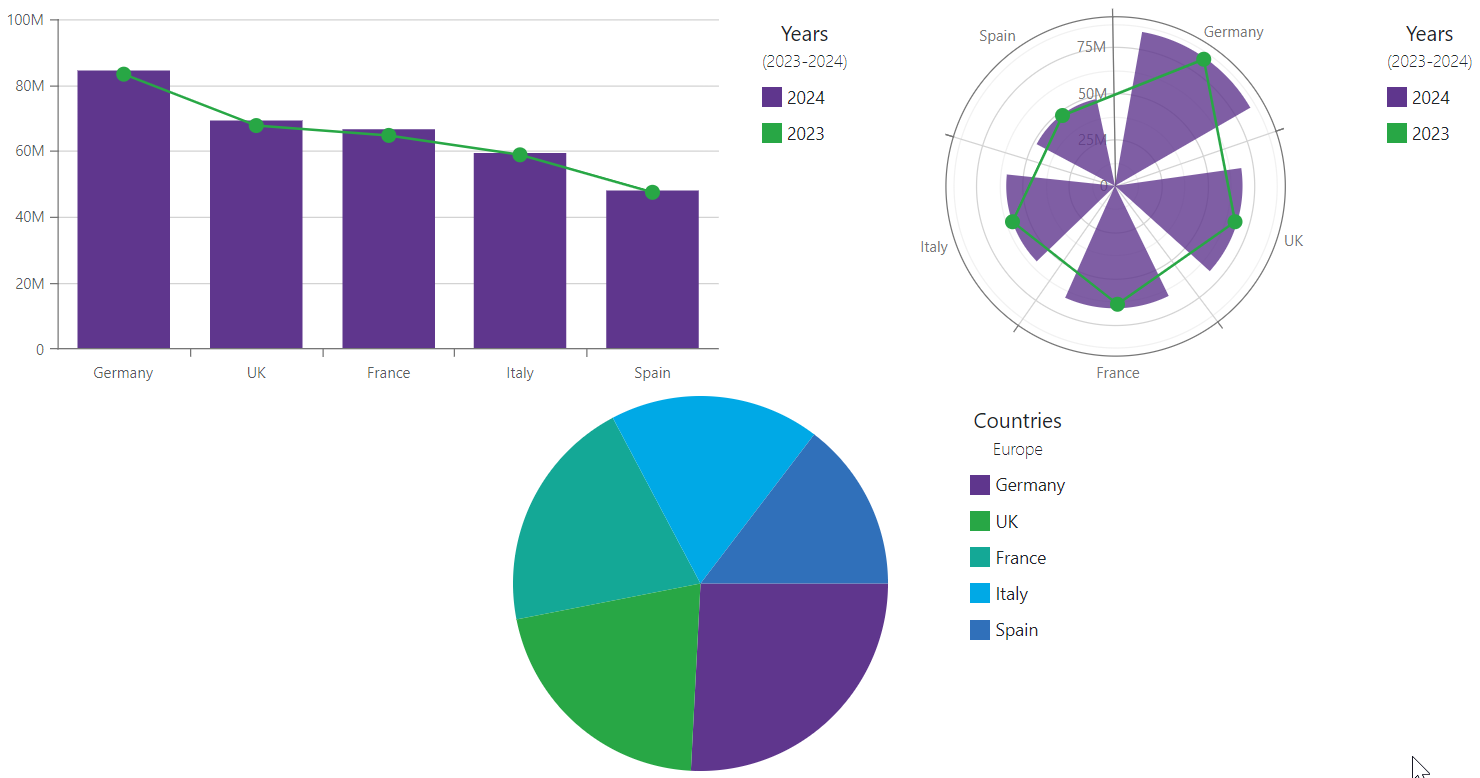The width and height of the screenshot is (1480, 778).
Task: Toggle 2024 label in bar chart legend
Action: [x=806, y=98]
